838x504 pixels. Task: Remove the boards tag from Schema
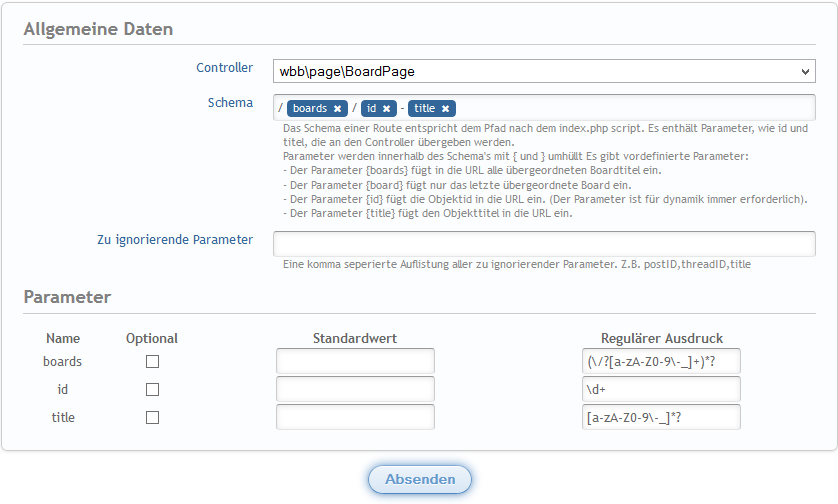338,108
